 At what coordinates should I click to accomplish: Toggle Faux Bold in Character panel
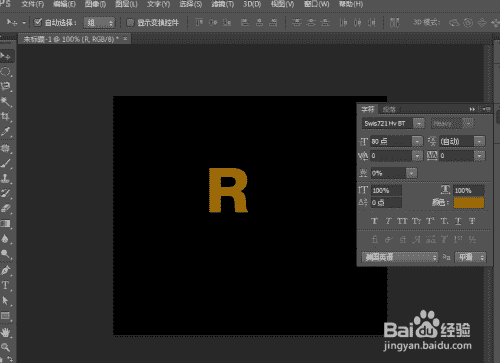(374, 221)
